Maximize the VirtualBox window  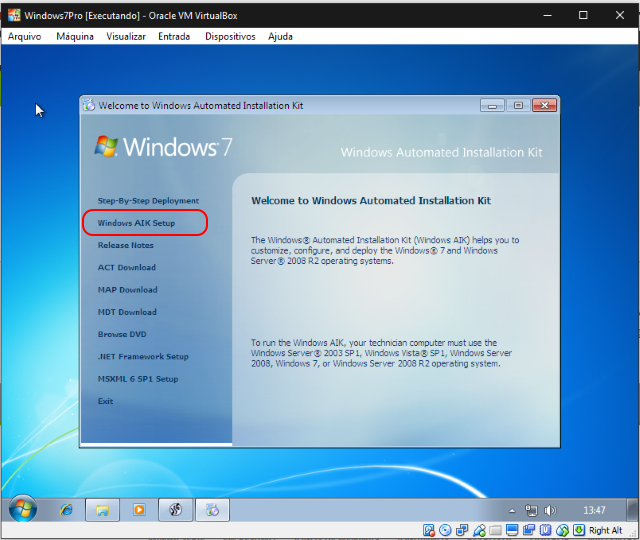[583, 16]
